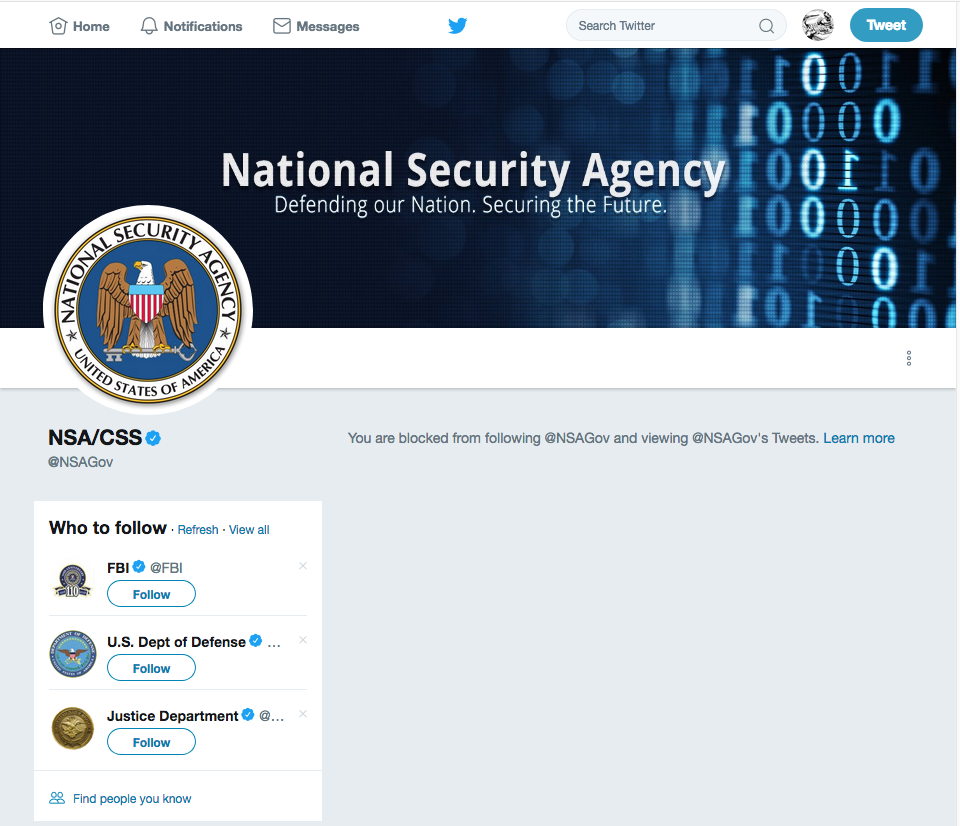Click the Dept of Defense avatar
The width and height of the screenshot is (960, 826).
coord(72,654)
